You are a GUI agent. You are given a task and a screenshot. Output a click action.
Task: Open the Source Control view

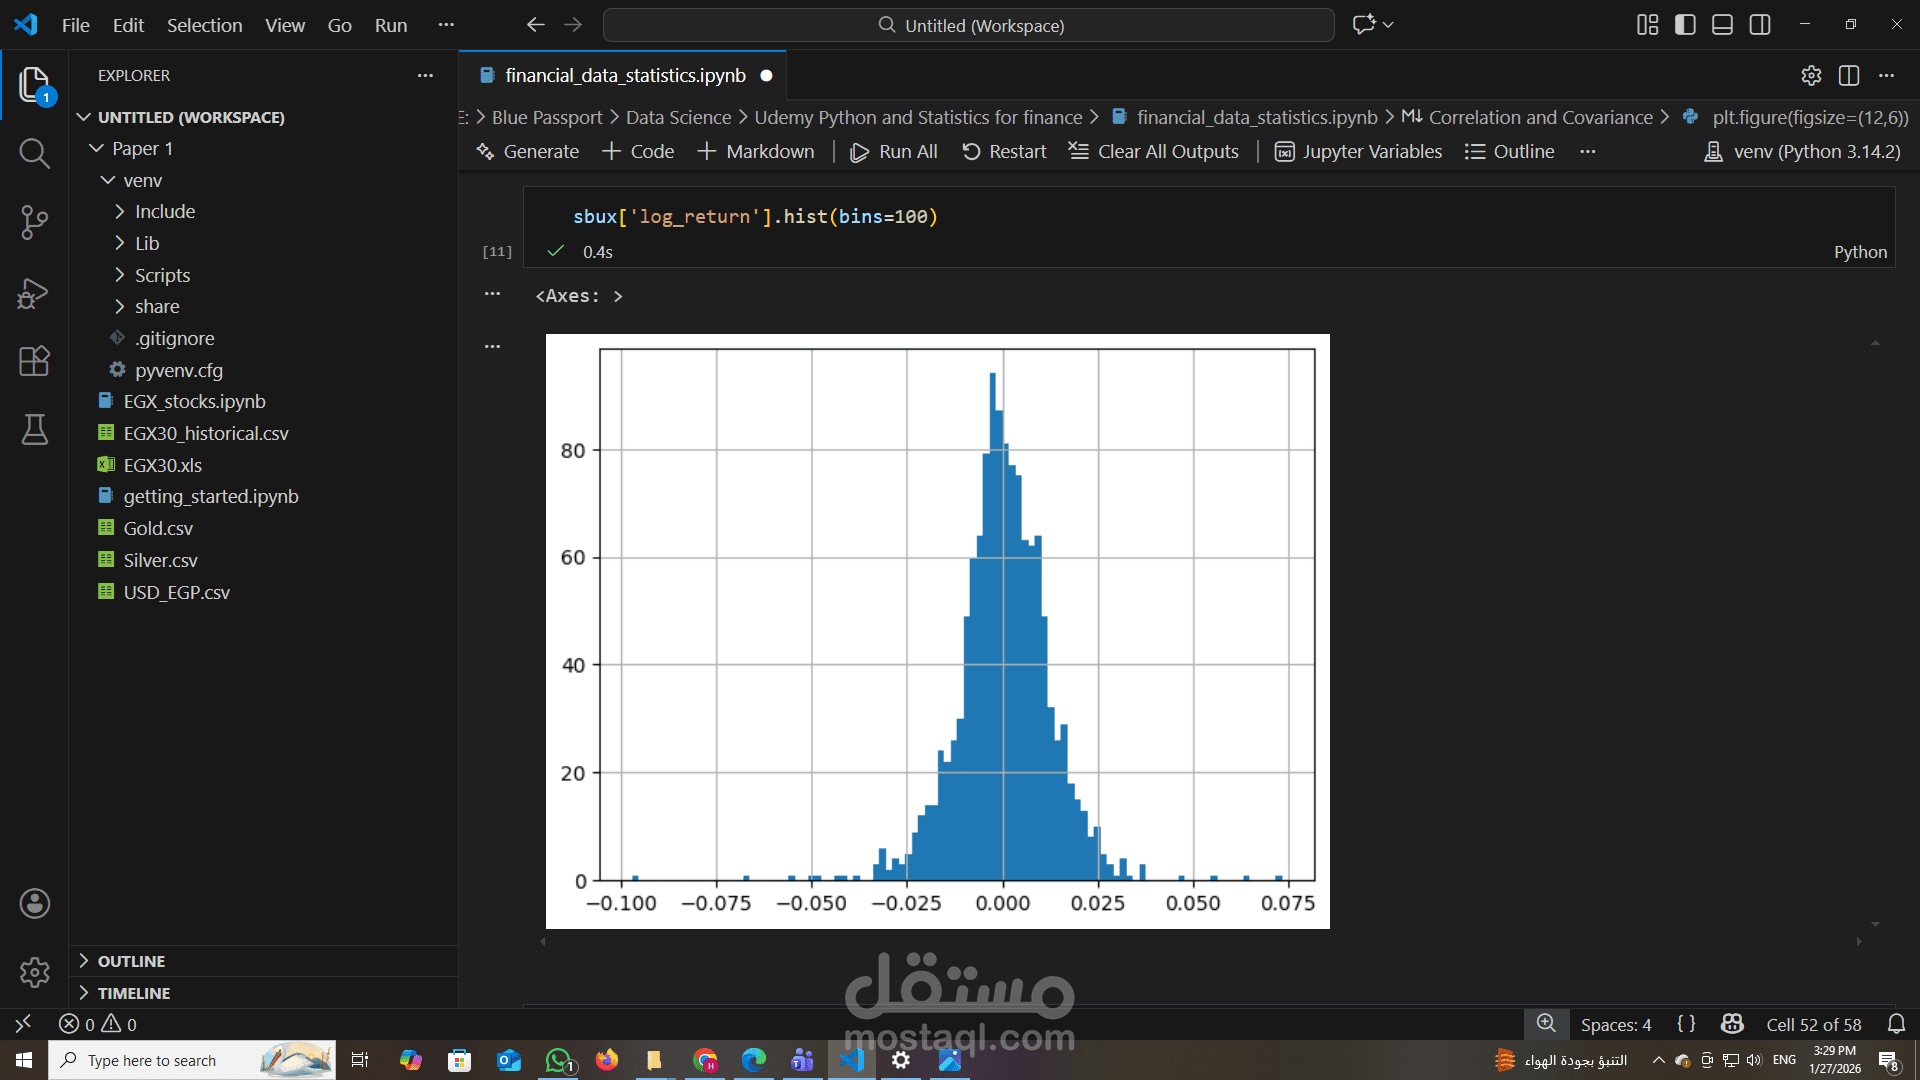34,222
